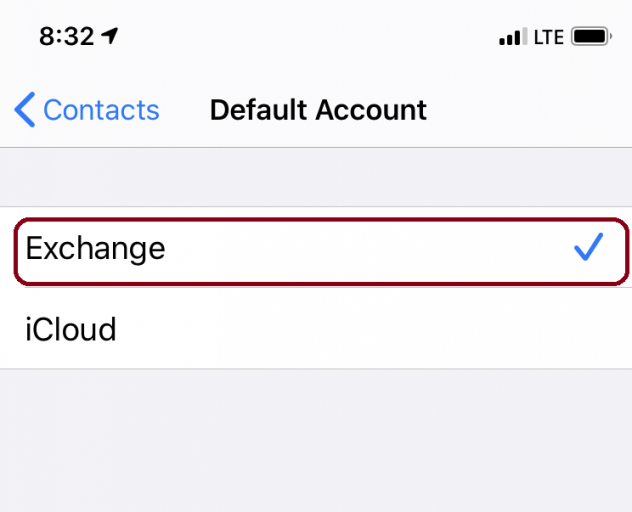
Task: Tap the cellular signal bars icon
Action: click(x=513, y=36)
